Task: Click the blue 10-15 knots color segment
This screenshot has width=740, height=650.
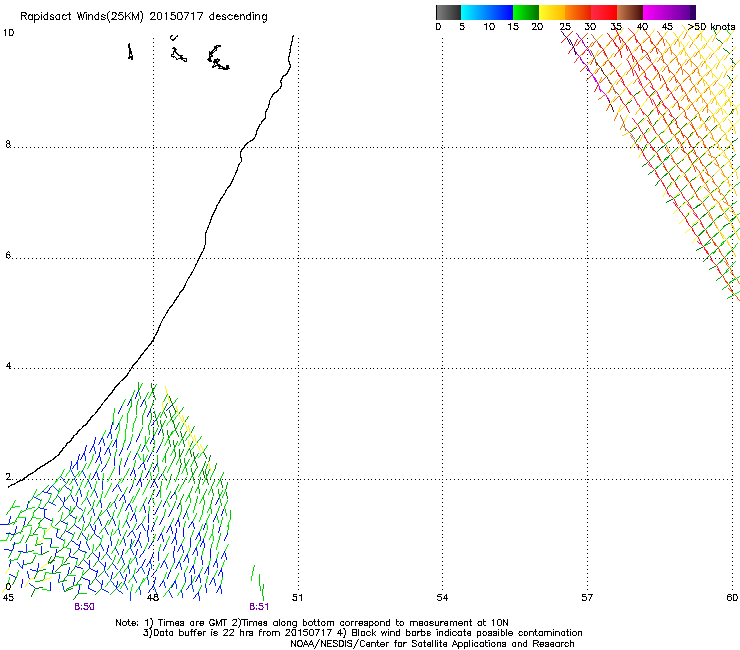Action: pos(500,12)
